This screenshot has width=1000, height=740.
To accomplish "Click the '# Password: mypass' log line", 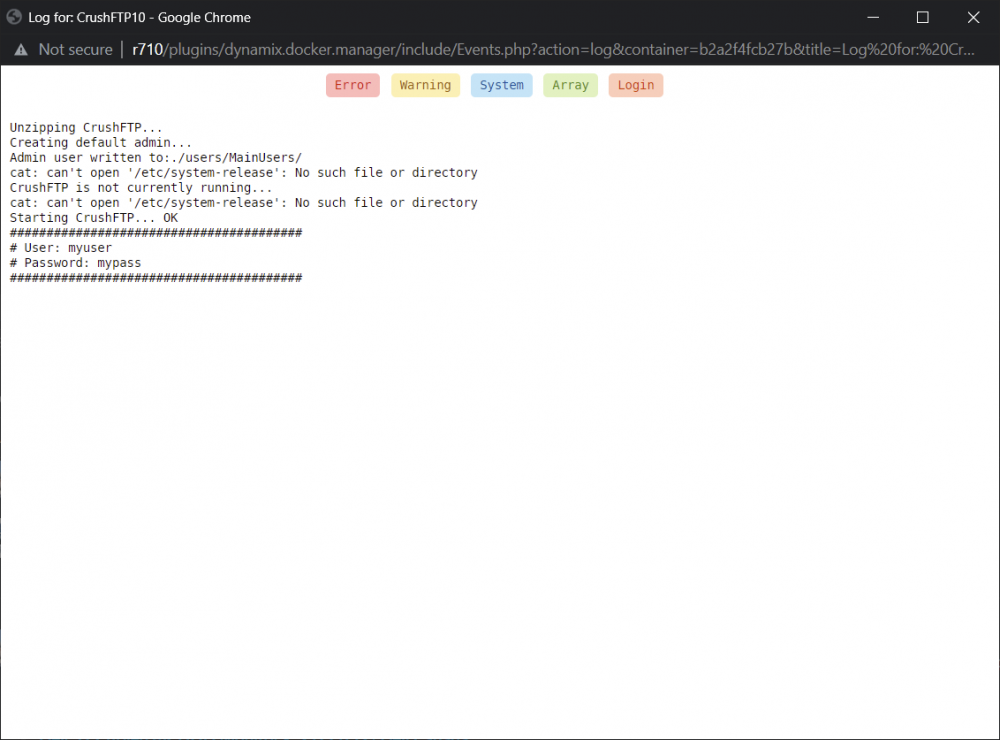I will pos(75,263).
